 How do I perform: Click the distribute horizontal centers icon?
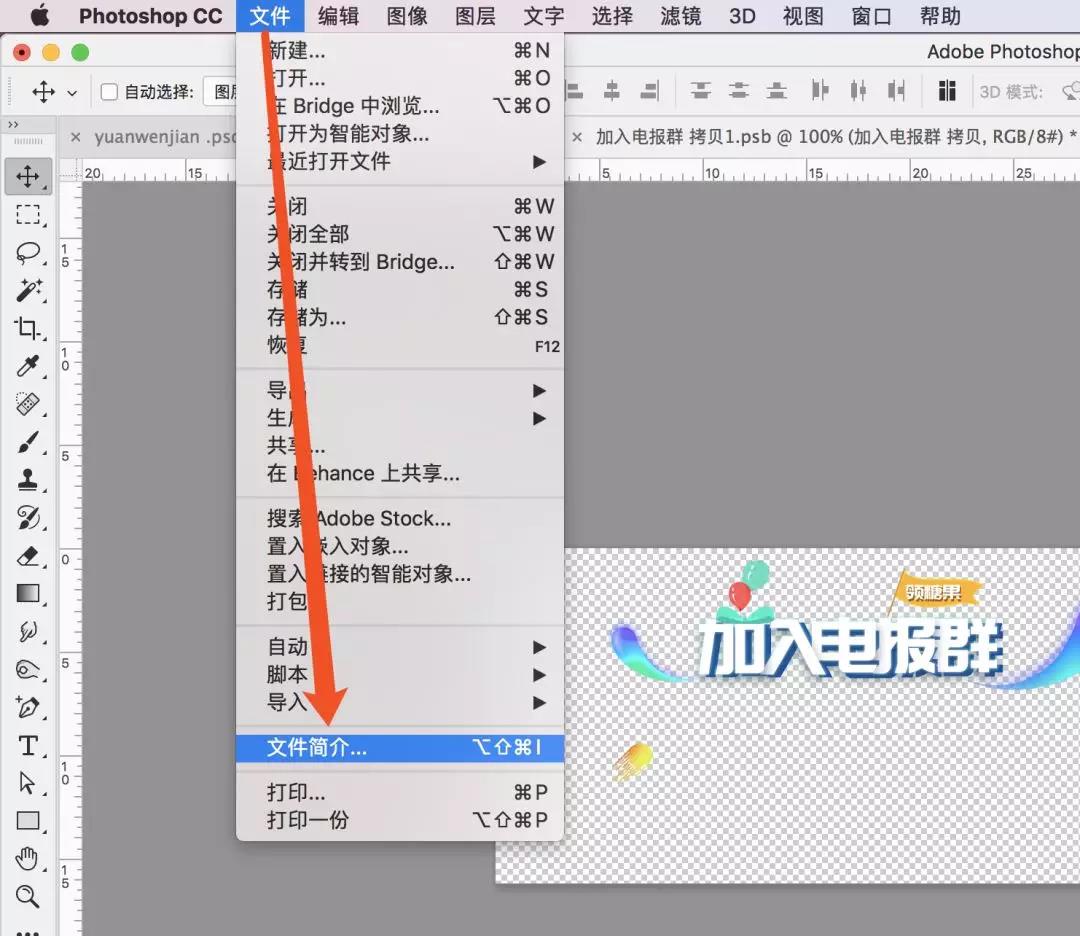858,91
